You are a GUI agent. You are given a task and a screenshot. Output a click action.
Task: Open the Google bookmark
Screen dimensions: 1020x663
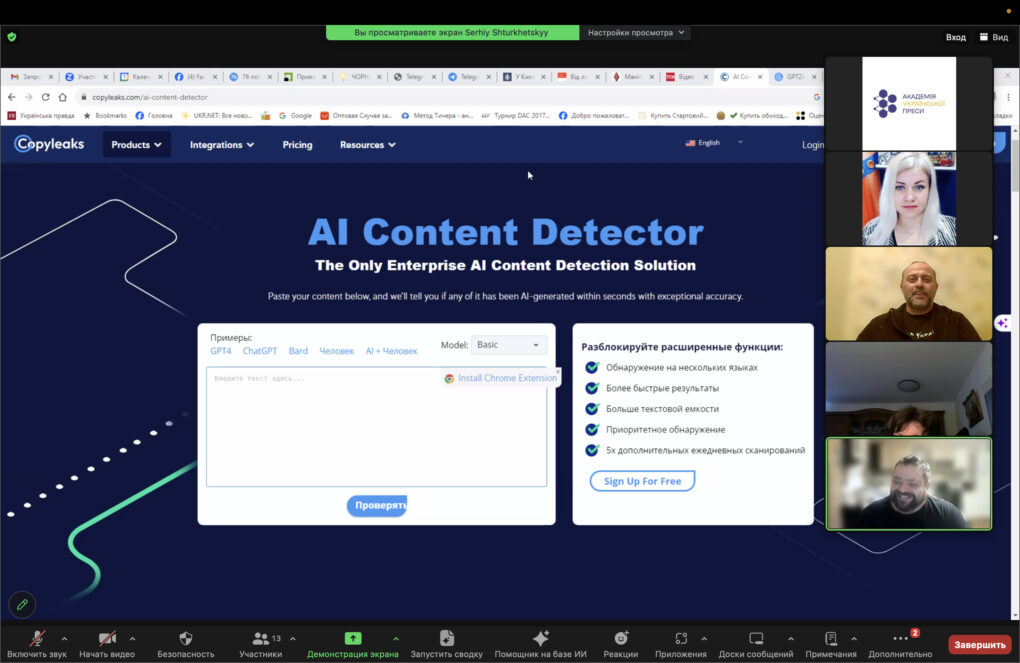coord(295,116)
